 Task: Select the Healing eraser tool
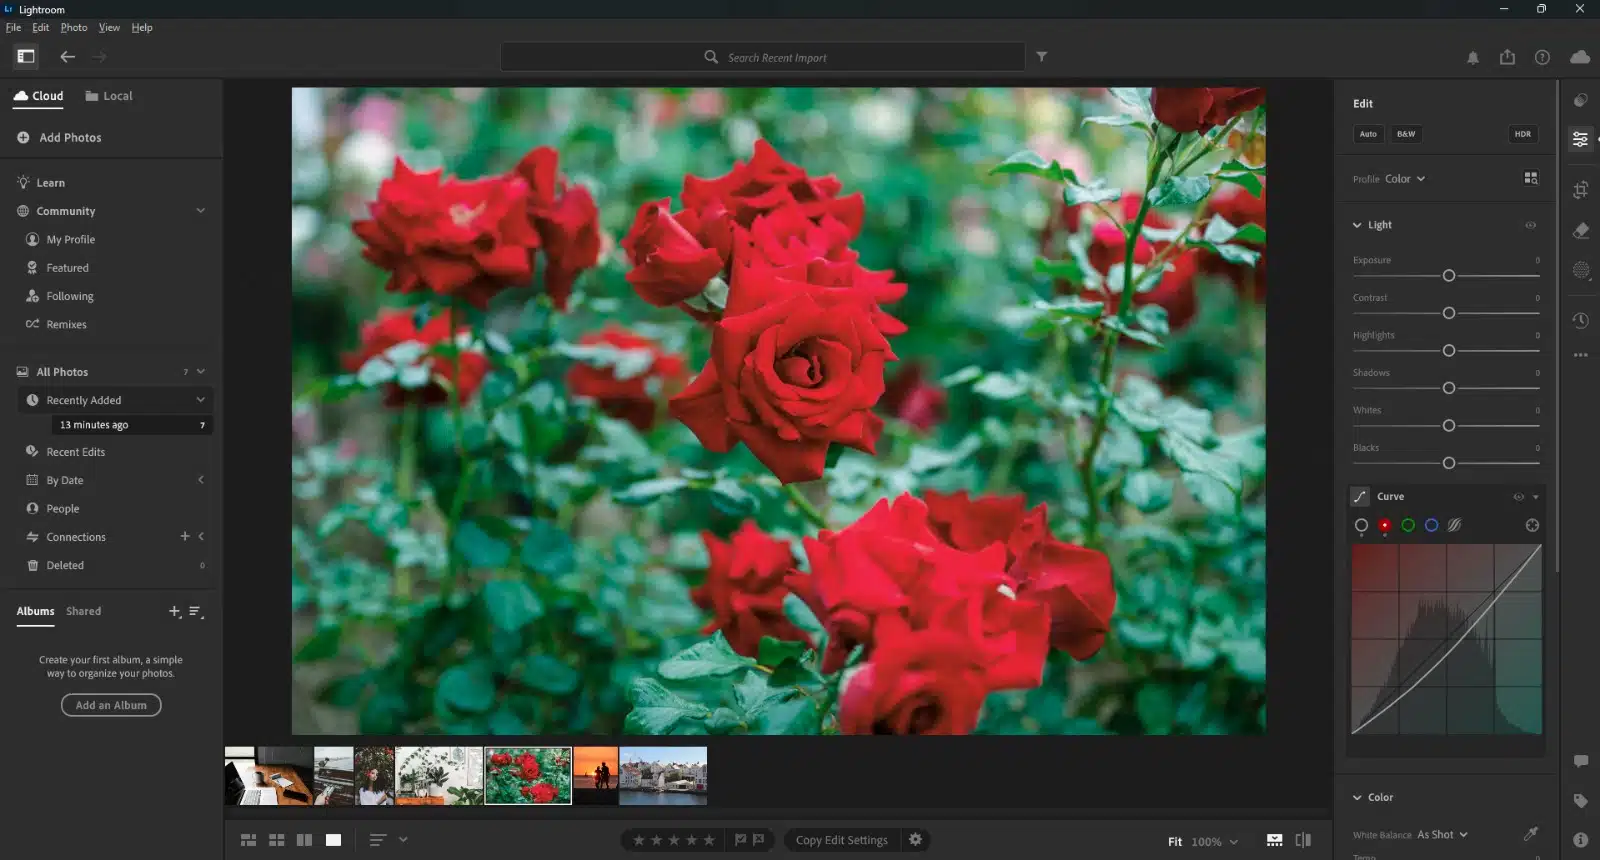1580,231
